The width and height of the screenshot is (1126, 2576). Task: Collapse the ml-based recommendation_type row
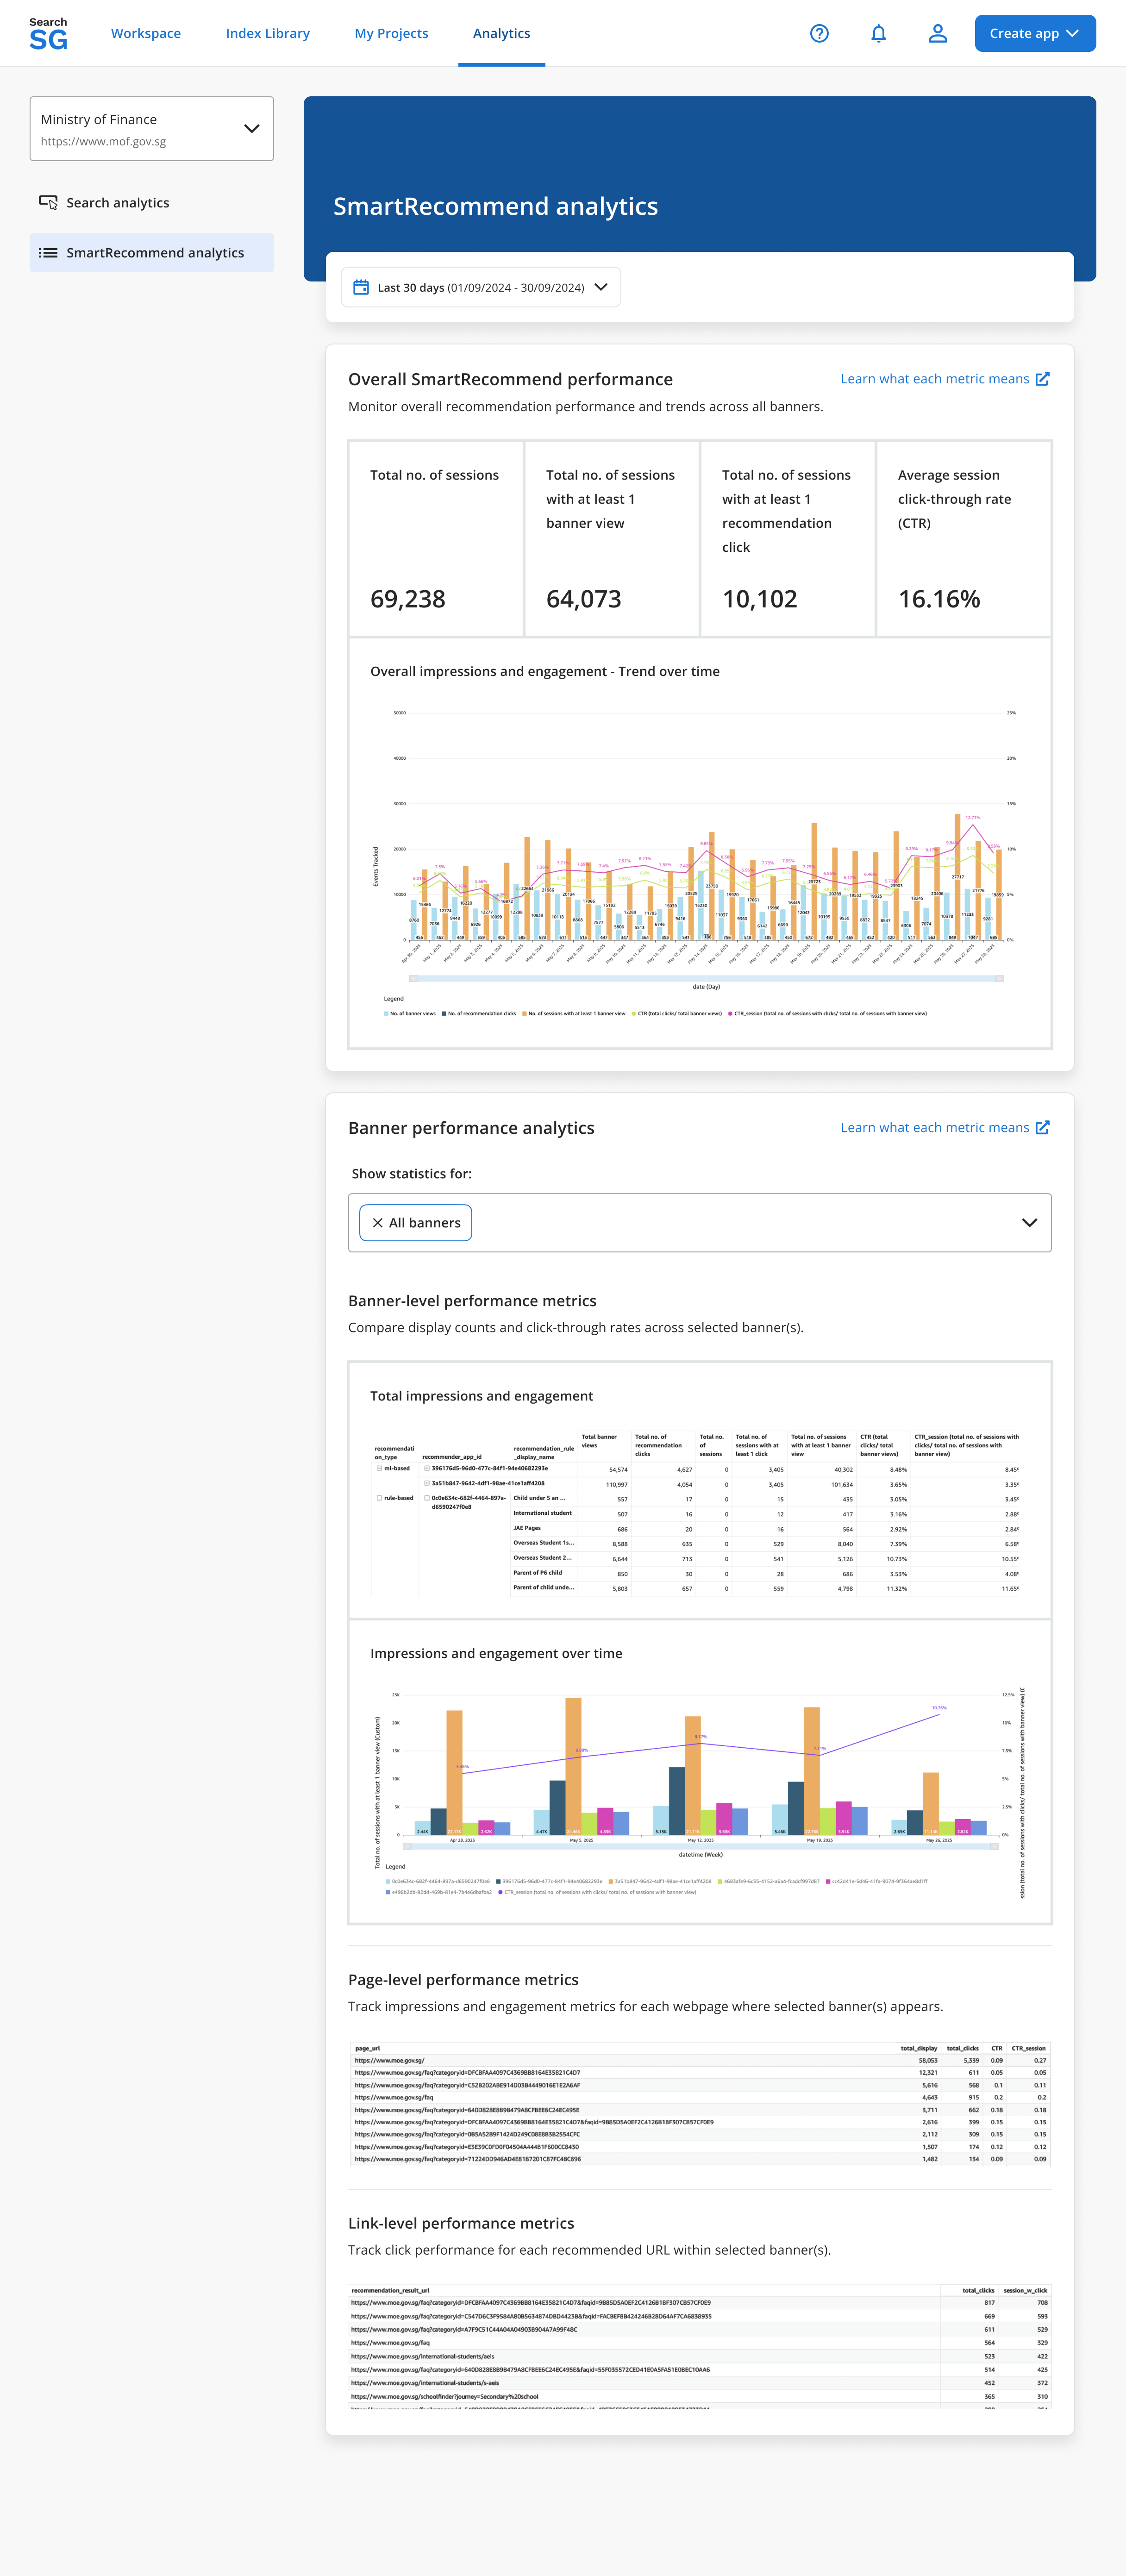380,1469
